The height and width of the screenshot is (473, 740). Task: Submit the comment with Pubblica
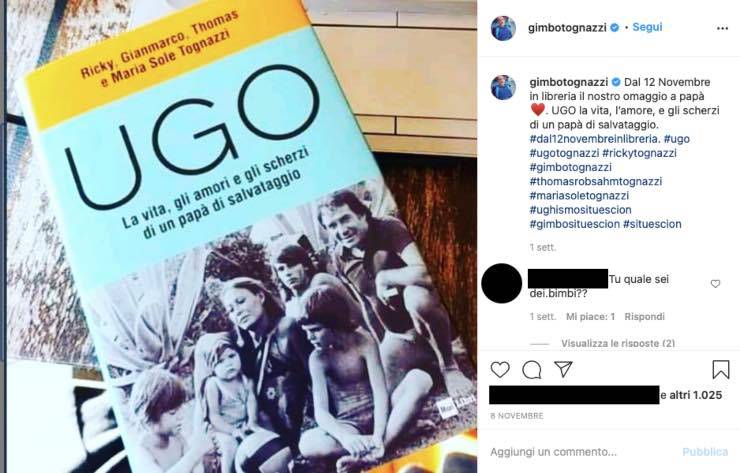[x=705, y=452]
